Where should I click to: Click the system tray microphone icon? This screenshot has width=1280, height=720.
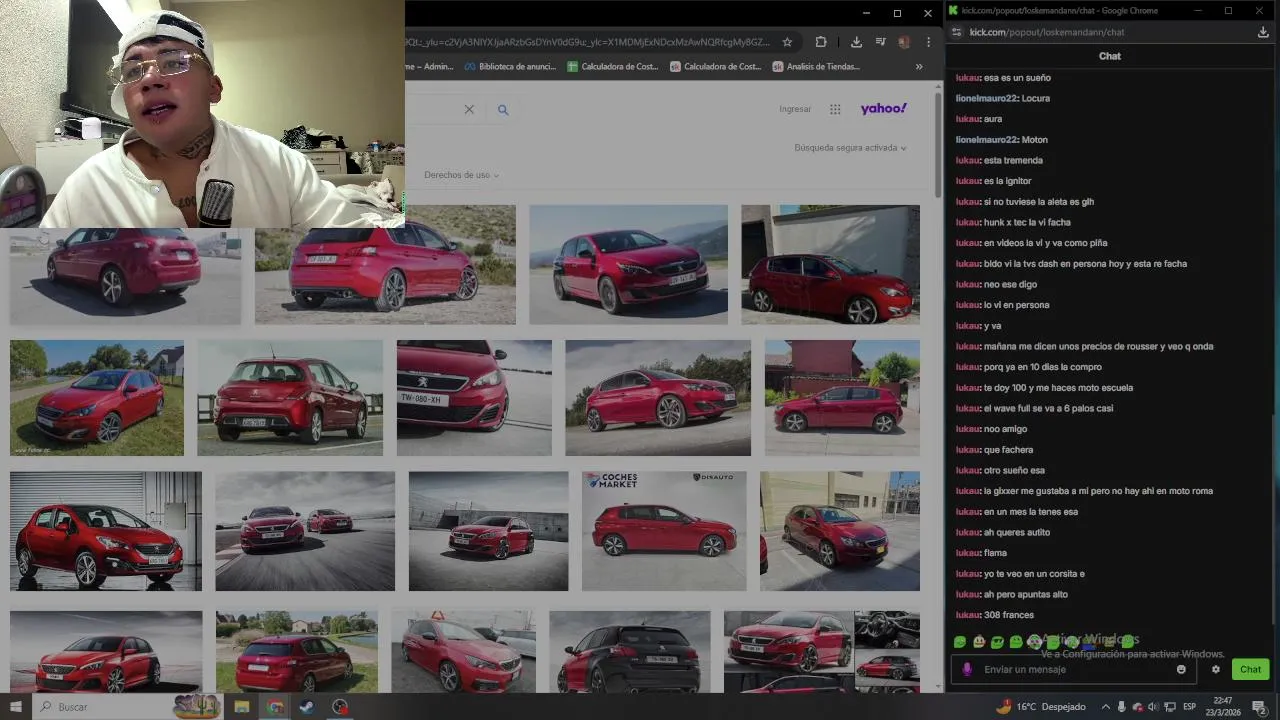point(1122,706)
